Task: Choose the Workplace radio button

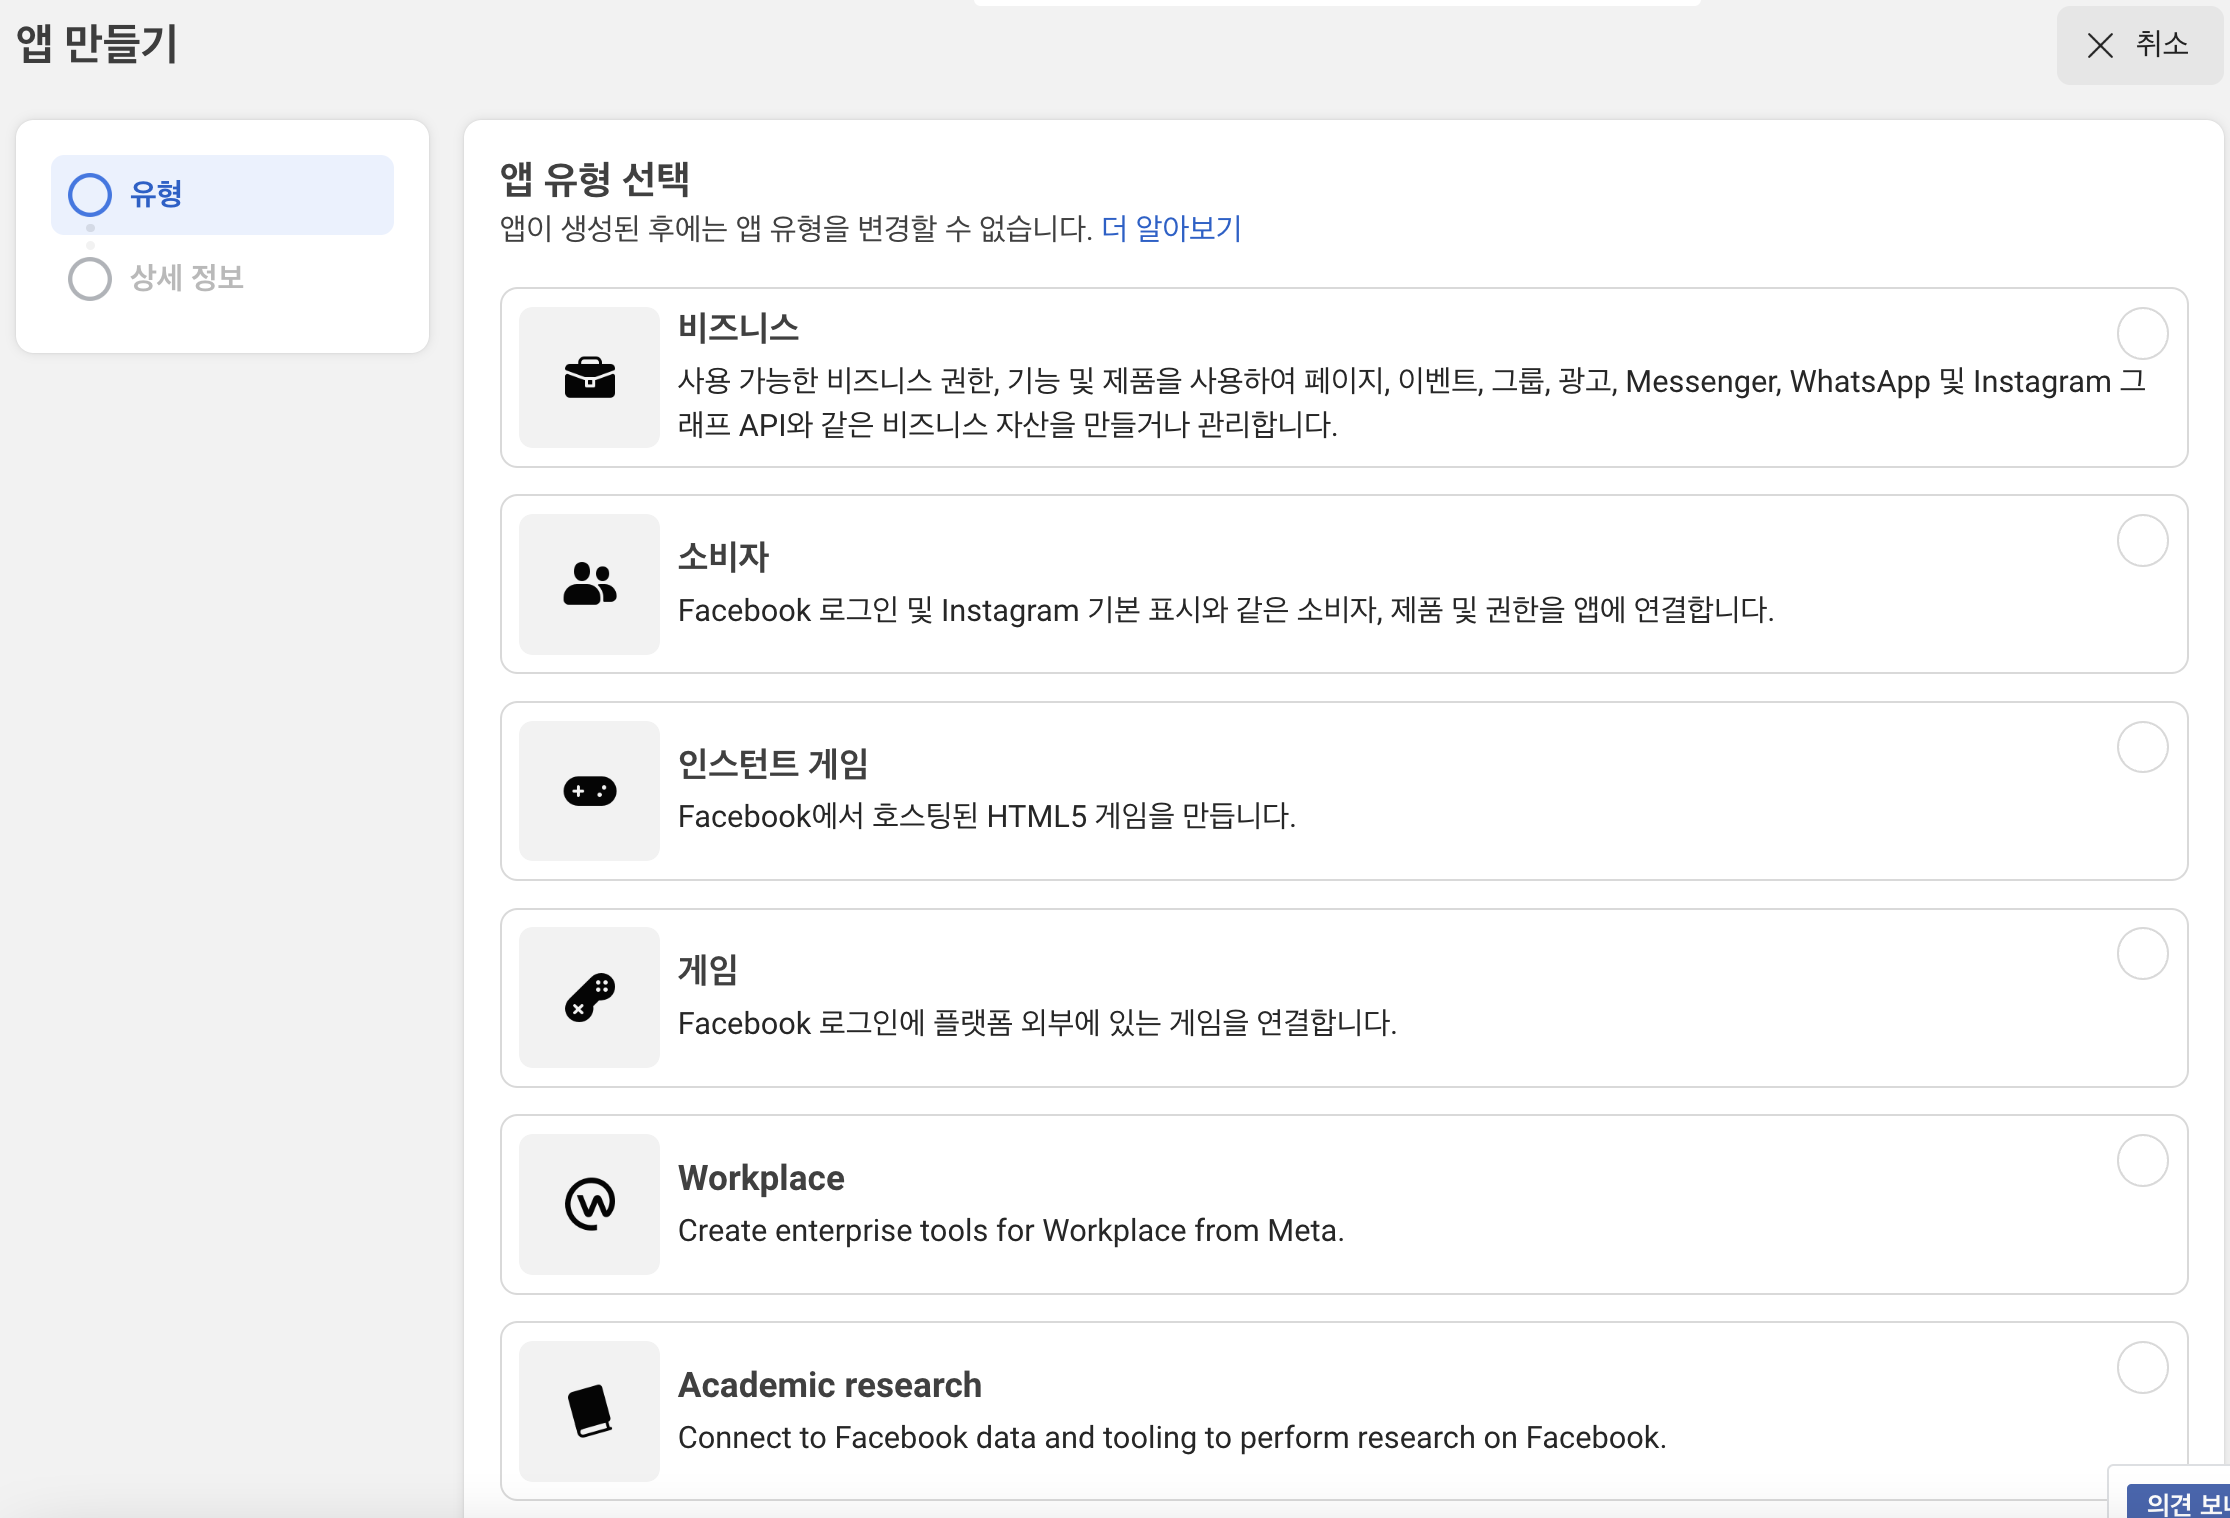Action: 2142,1160
